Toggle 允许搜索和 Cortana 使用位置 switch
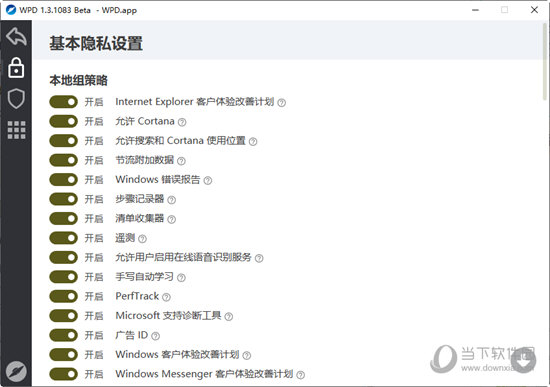This screenshot has width=550, height=387. tap(63, 141)
